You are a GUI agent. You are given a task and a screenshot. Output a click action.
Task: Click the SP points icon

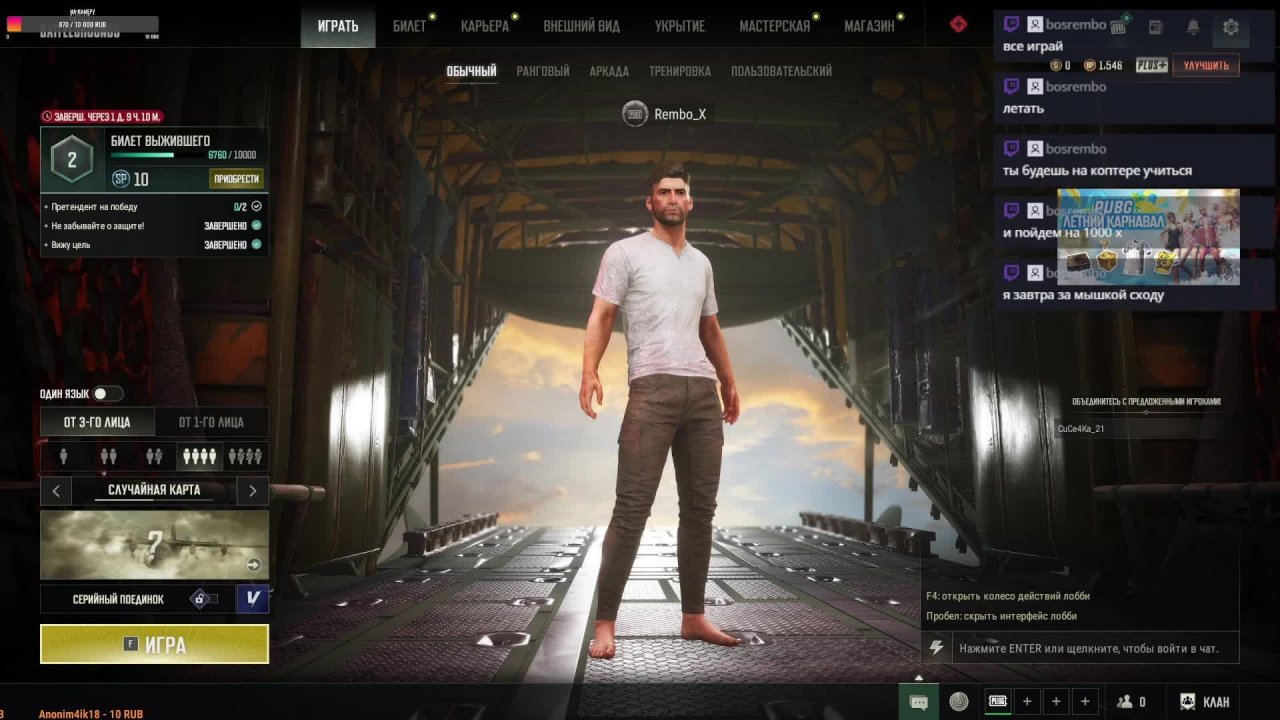pyautogui.click(x=121, y=179)
